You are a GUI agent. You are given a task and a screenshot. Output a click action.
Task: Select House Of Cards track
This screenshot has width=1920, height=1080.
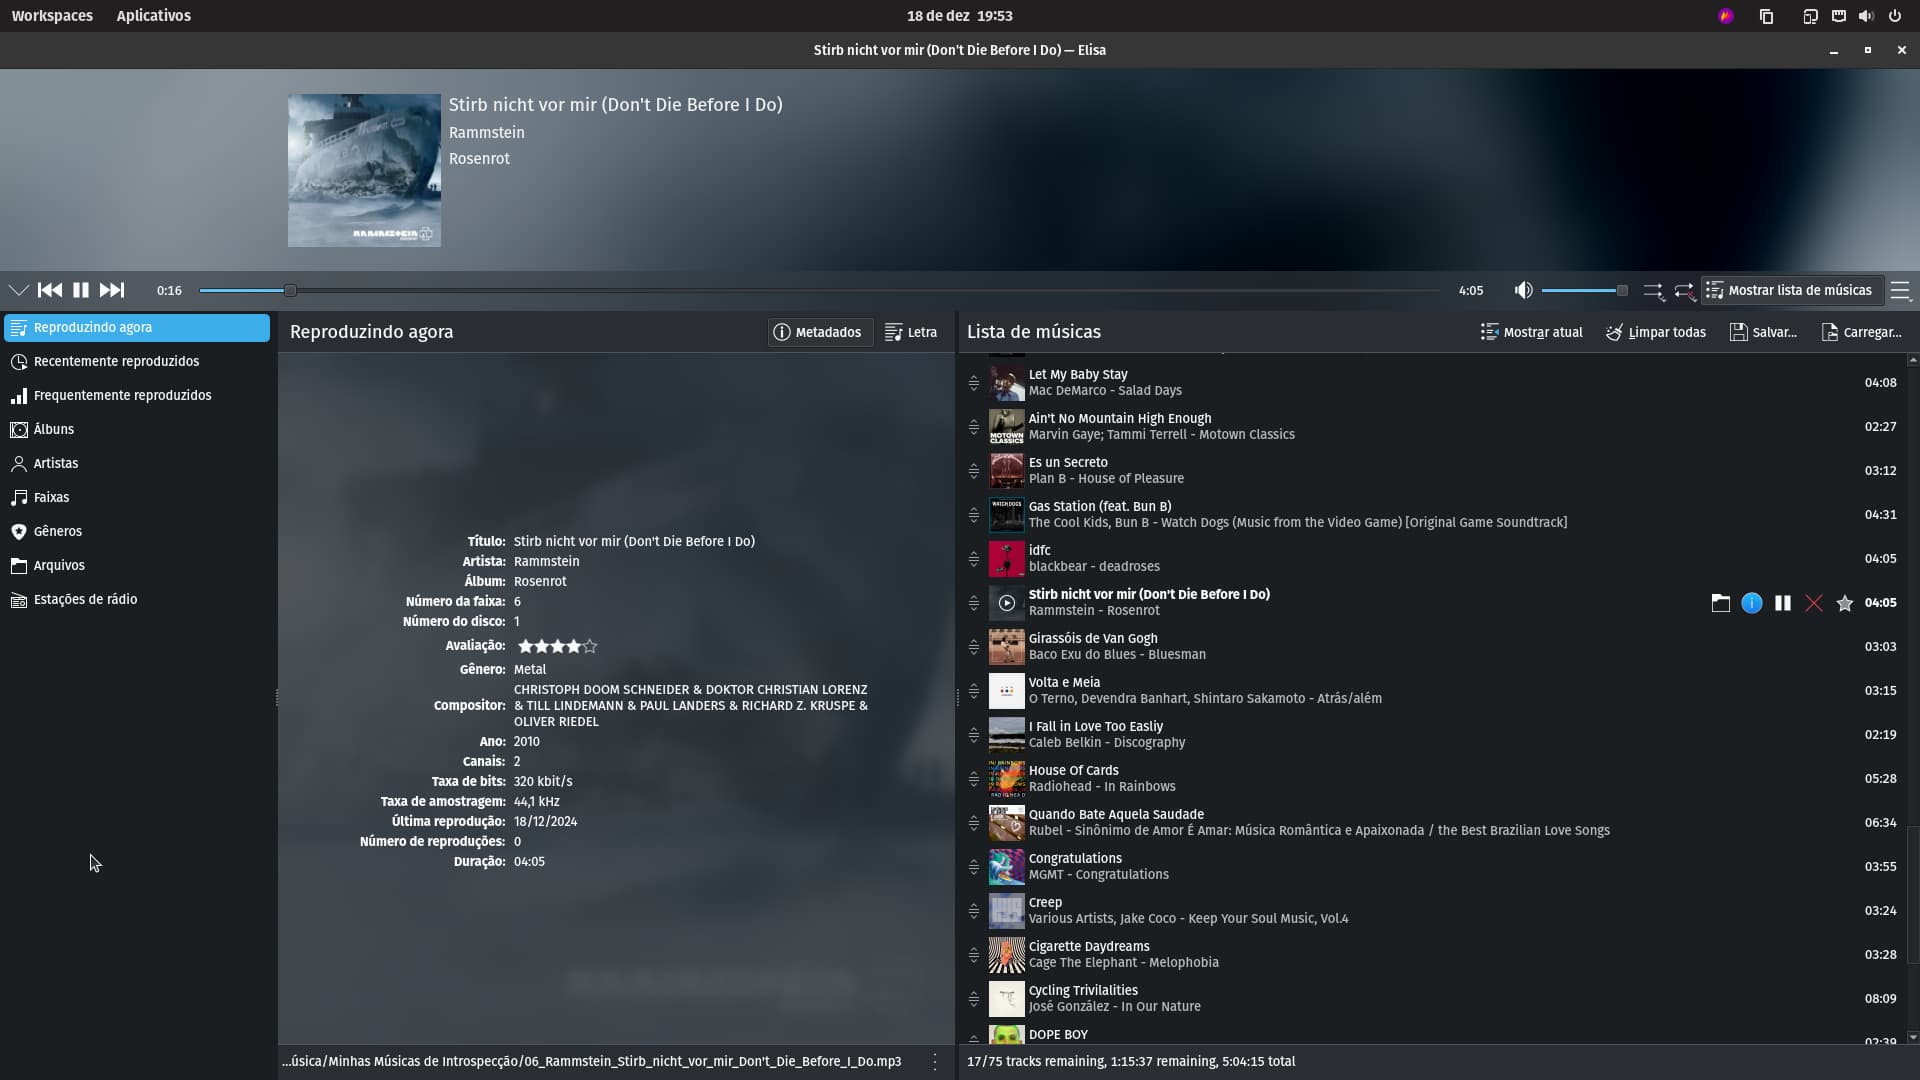pos(1431,778)
